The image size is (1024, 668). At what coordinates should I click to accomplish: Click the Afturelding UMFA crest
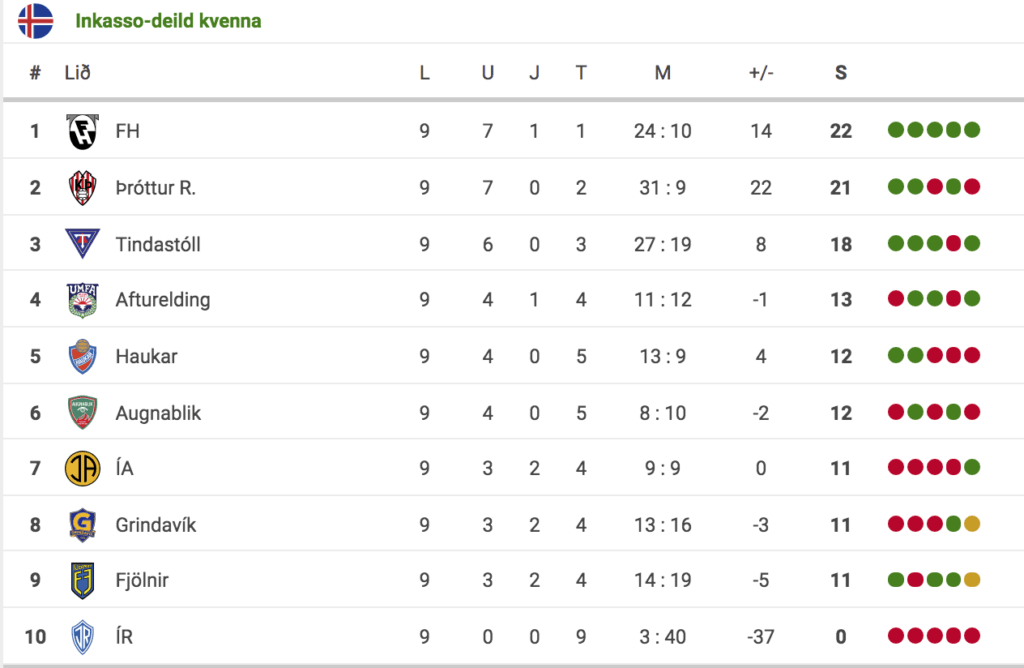pos(82,300)
